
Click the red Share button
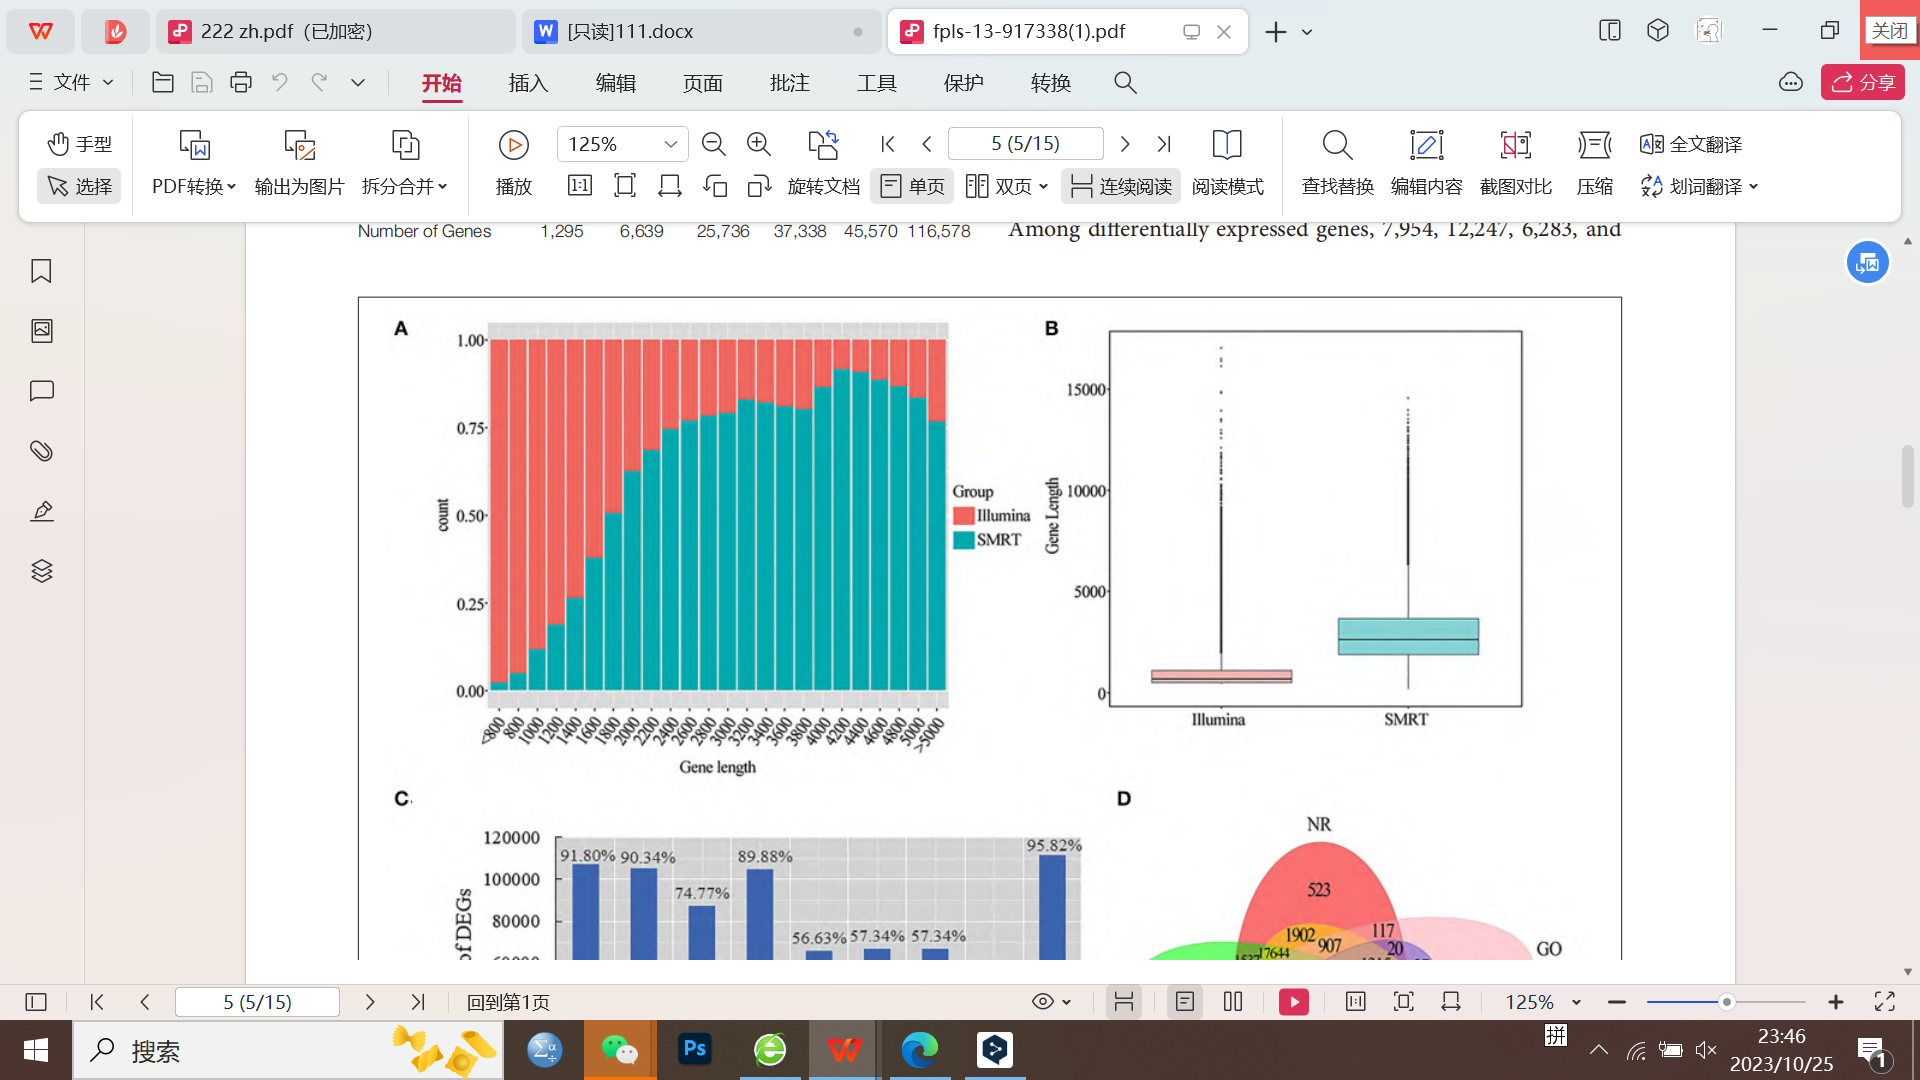[x=1862, y=82]
